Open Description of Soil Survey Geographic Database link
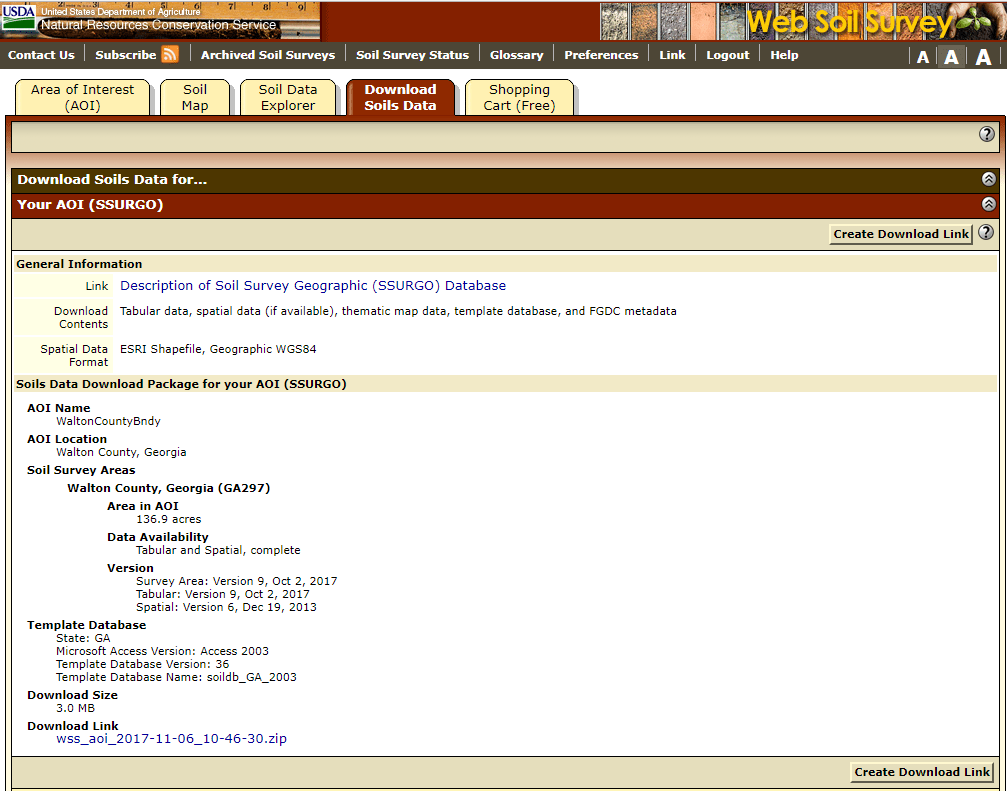The image size is (1007, 791). click(313, 286)
